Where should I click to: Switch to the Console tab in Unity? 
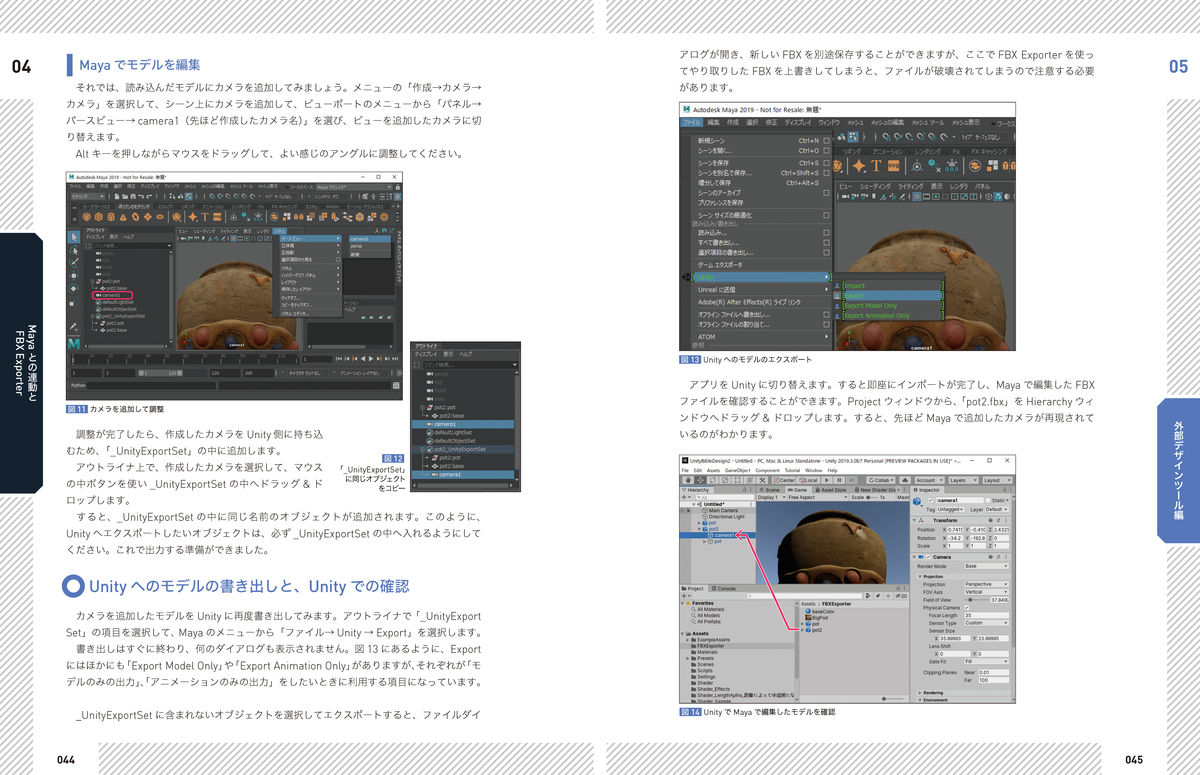[x=724, y=589]
